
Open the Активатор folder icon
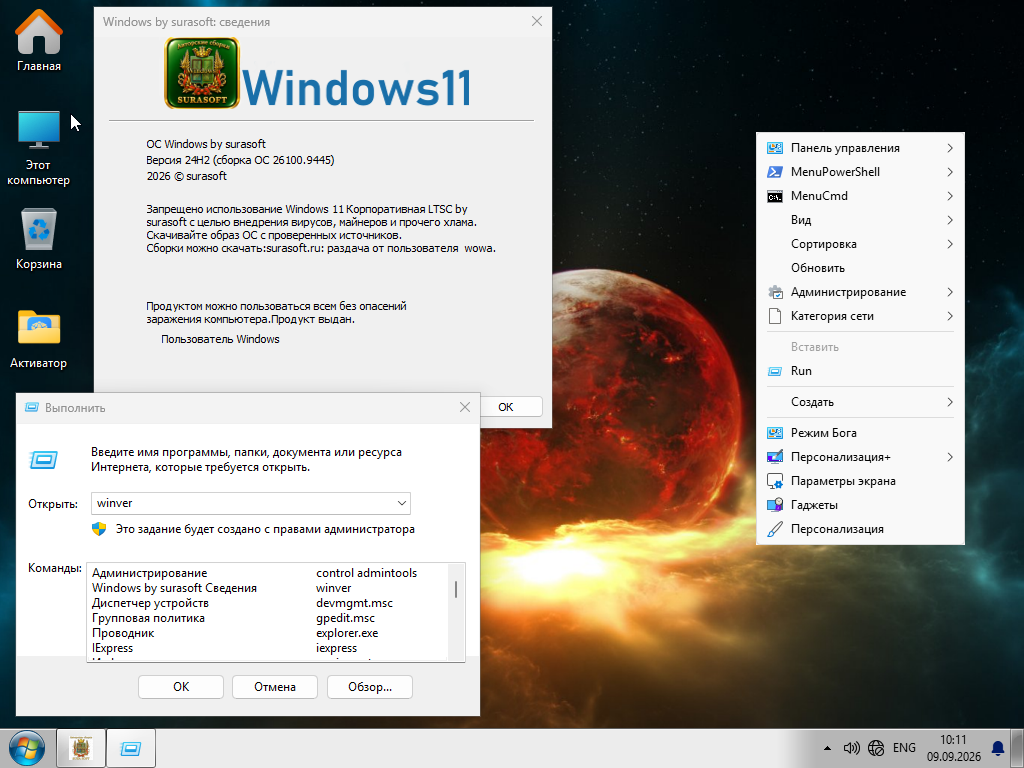tap(39, 338)
